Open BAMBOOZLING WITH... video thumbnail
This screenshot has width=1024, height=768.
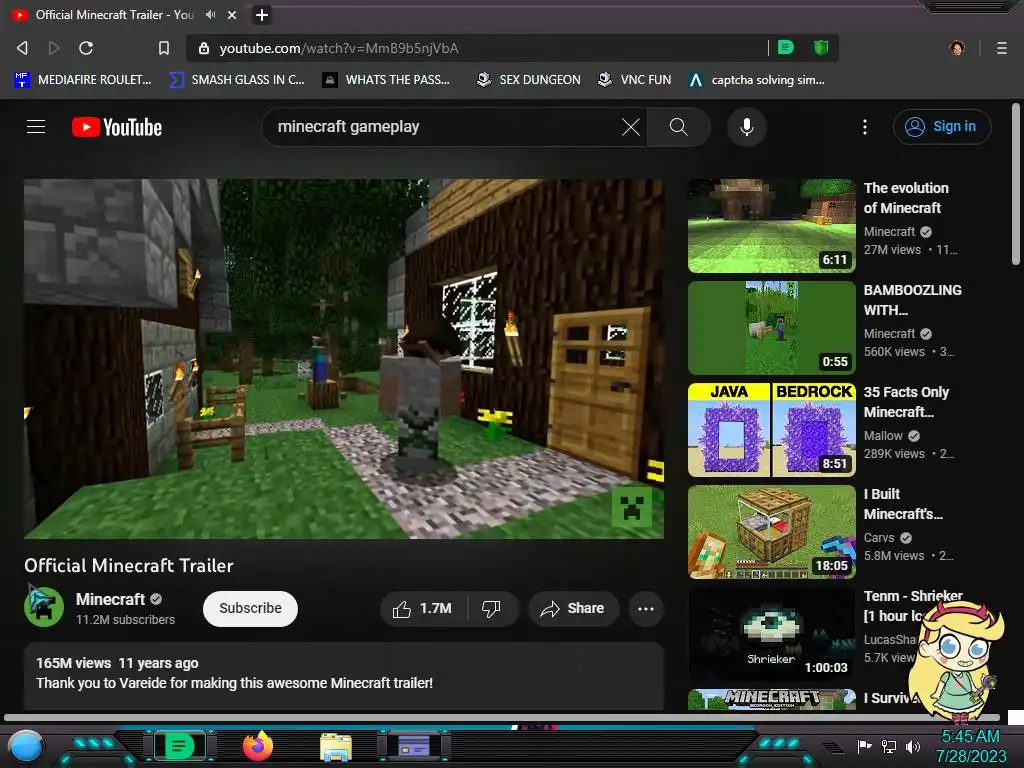click(771, 328)
